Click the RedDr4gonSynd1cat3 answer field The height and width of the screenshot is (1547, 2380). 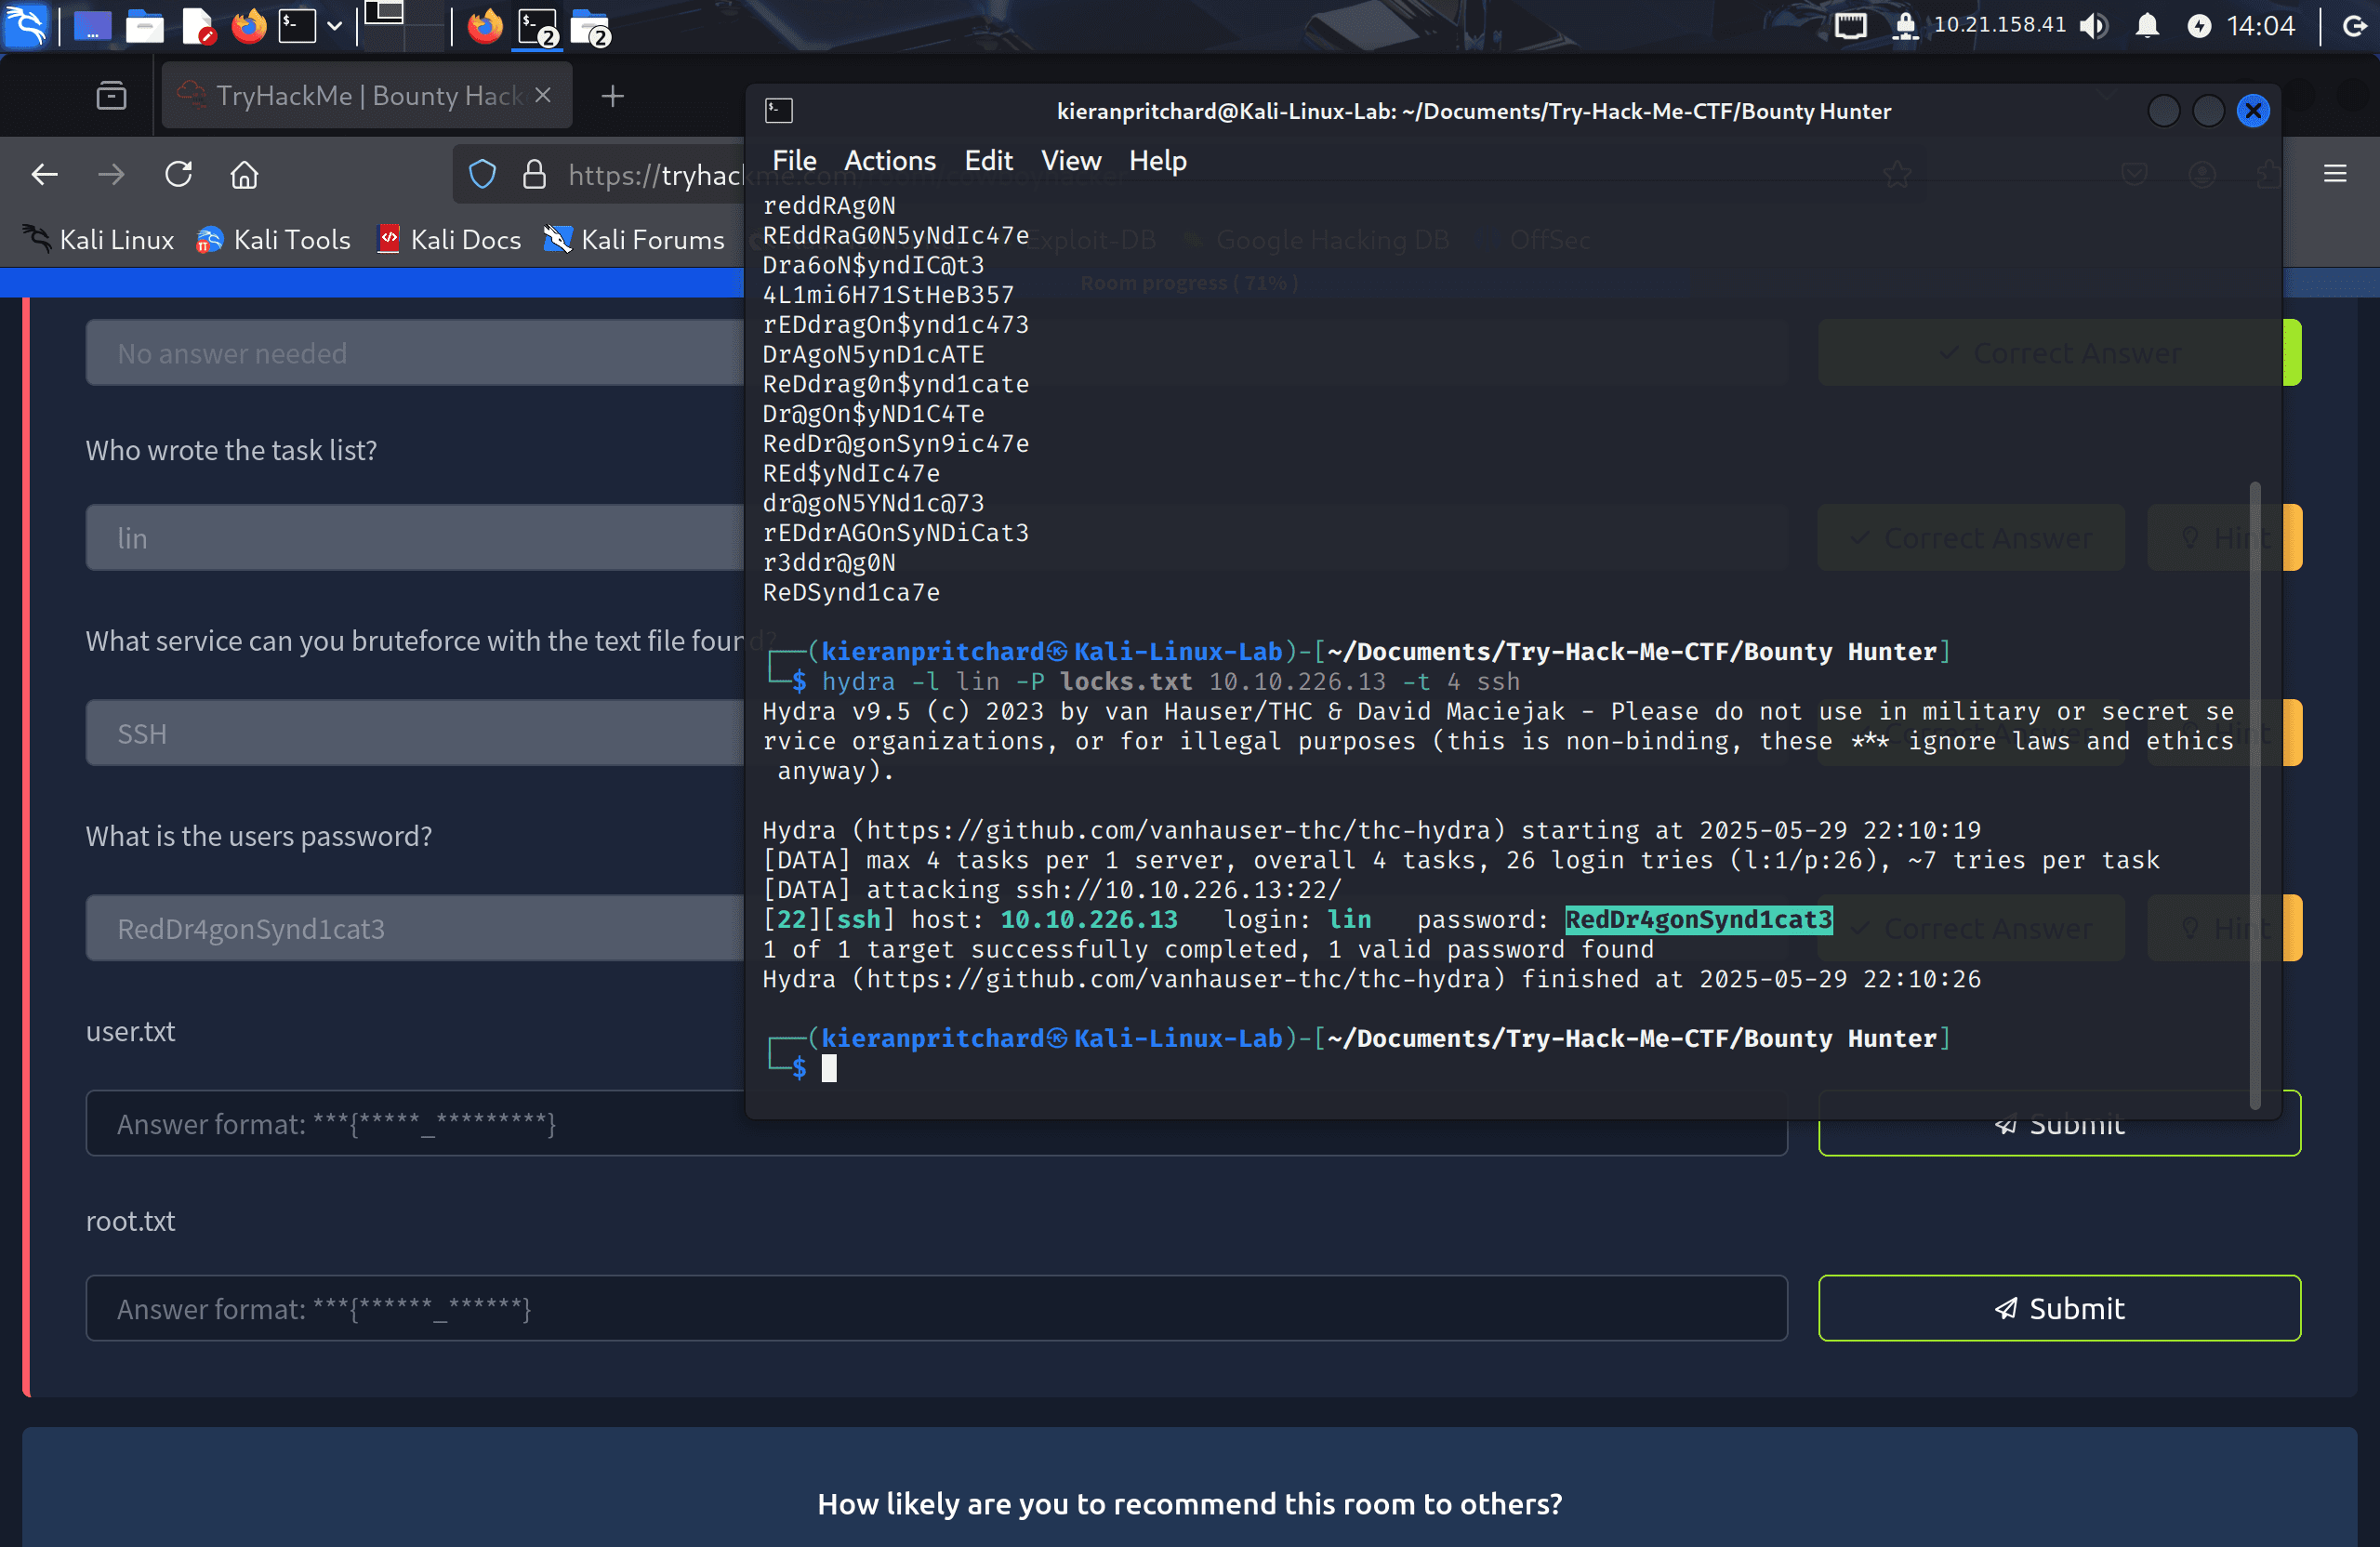[415, 928]
